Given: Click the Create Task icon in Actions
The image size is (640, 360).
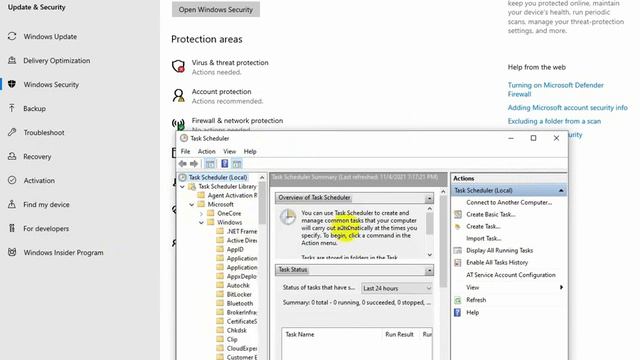Looking at the screenshot, I should [458, 227].
